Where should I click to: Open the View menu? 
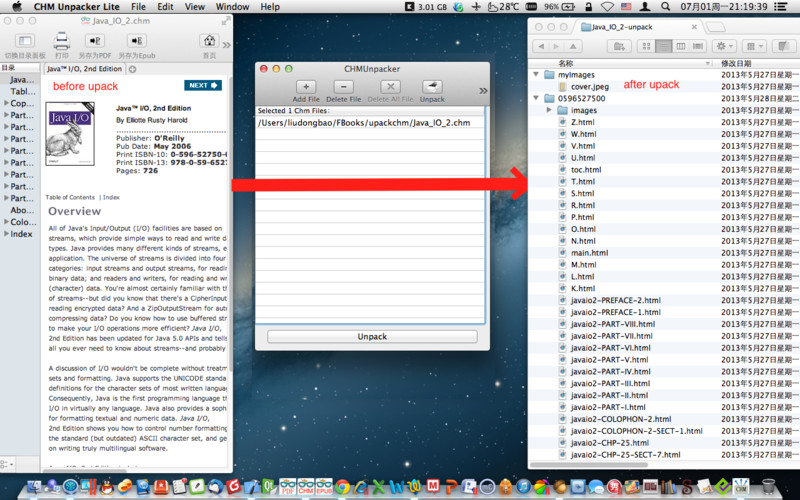tap(194, 7)
